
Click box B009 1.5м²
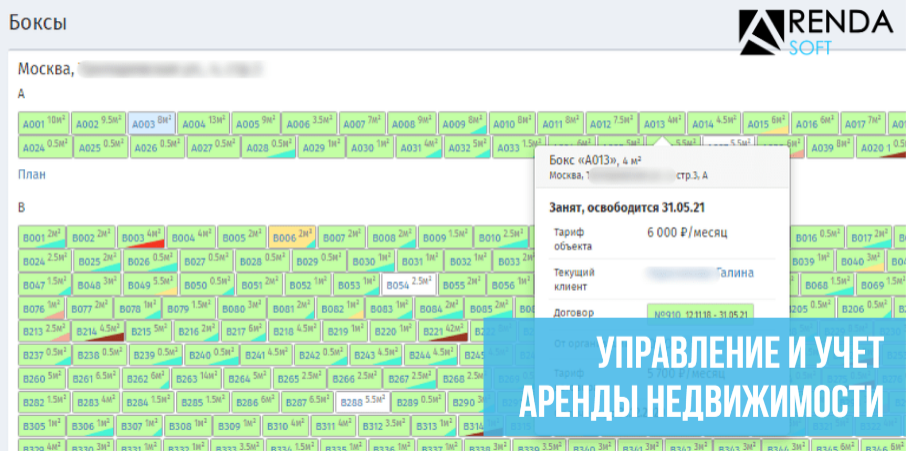click(446, 237)
